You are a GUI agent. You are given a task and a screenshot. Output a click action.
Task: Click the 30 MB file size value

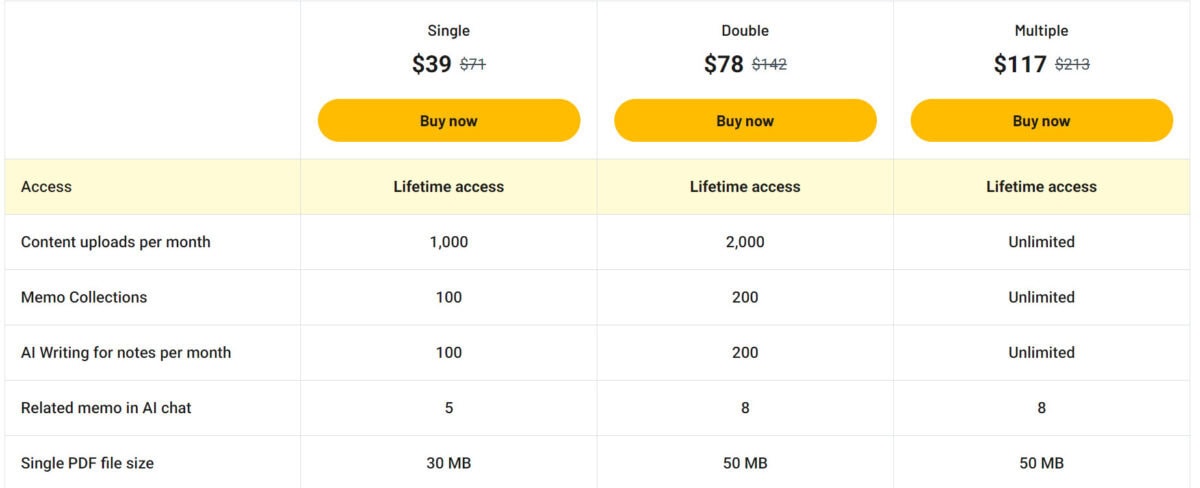[449, 463]
